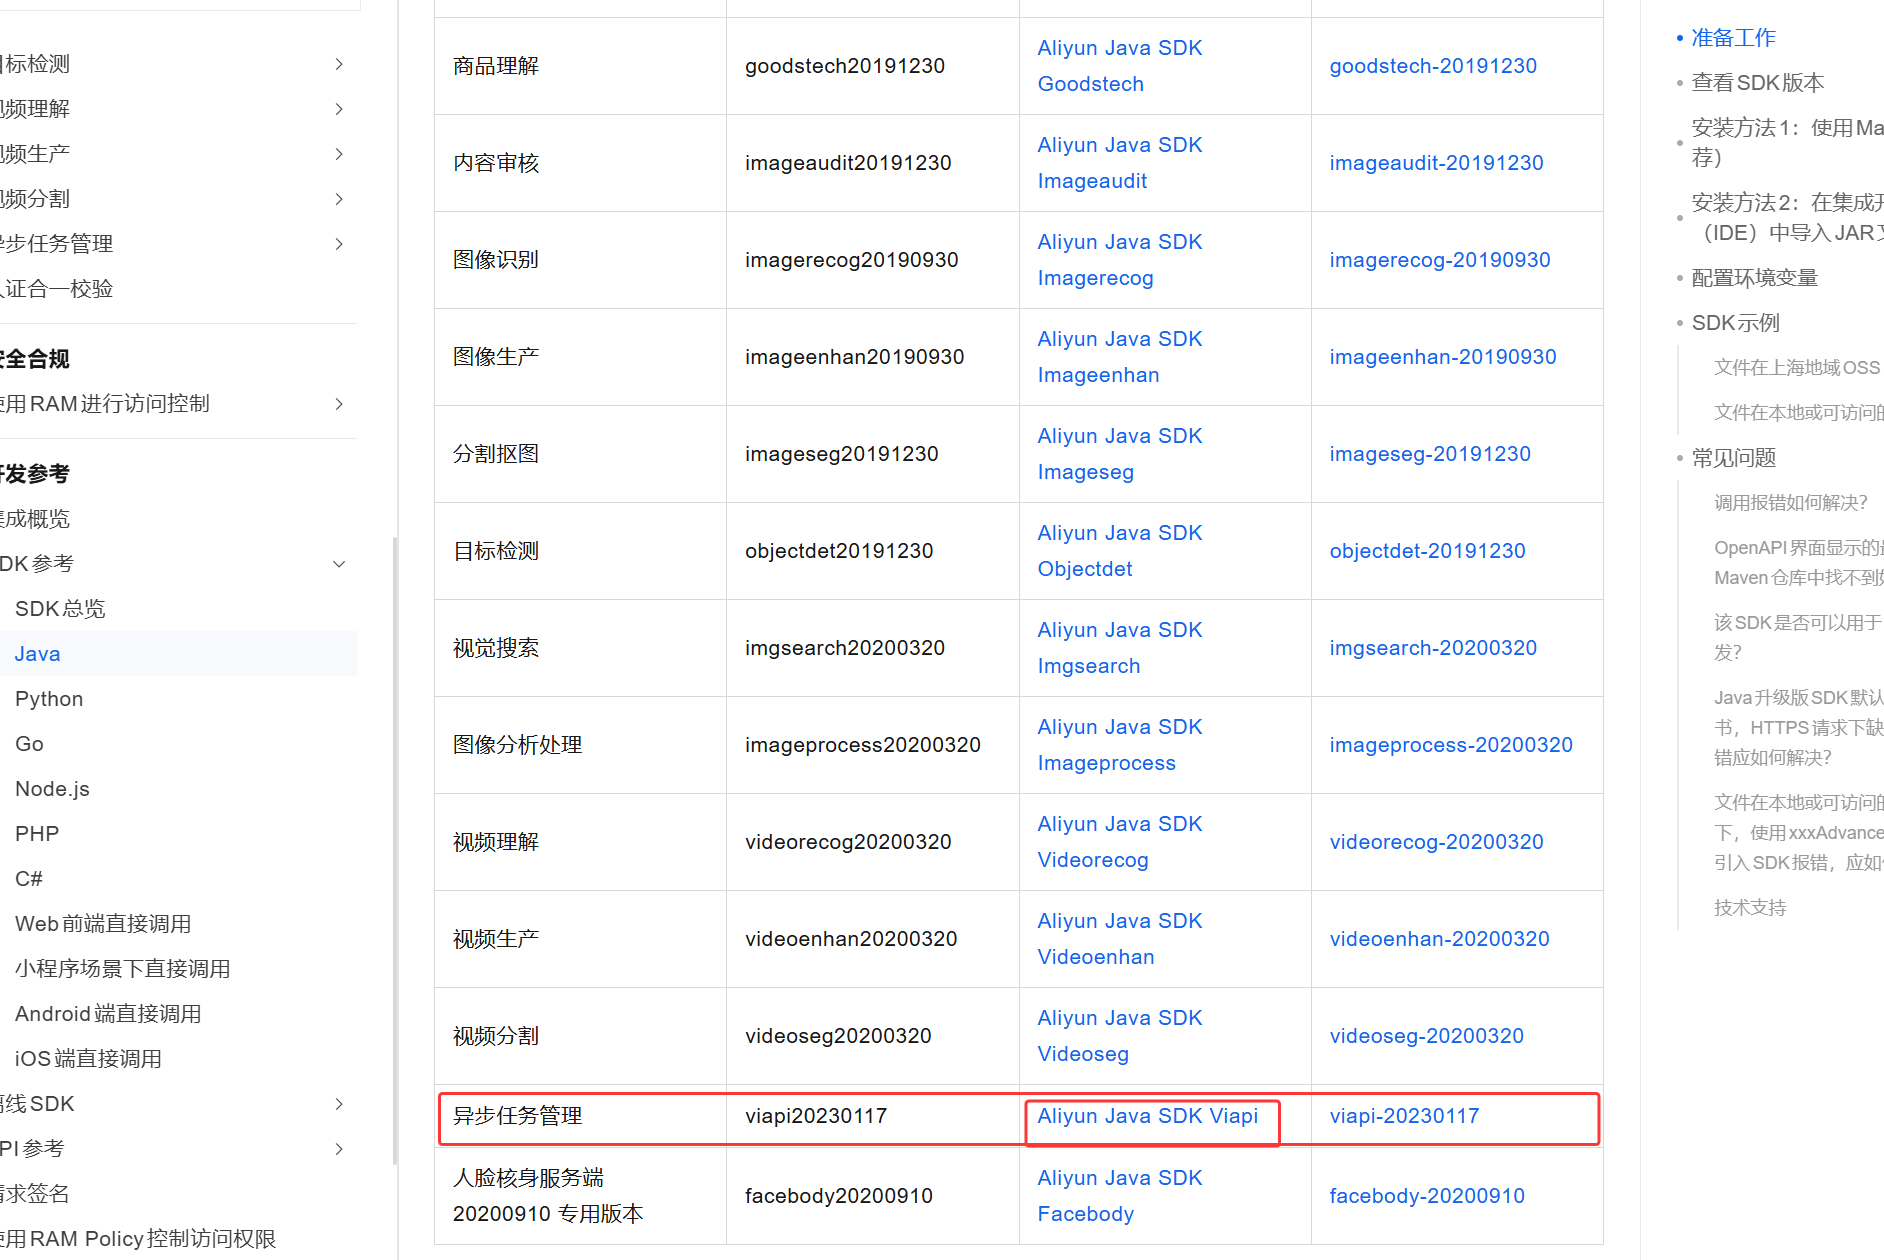
Task: Open the Aliyun Java SDK Videoenhan link
Action: pos(1120,939)
